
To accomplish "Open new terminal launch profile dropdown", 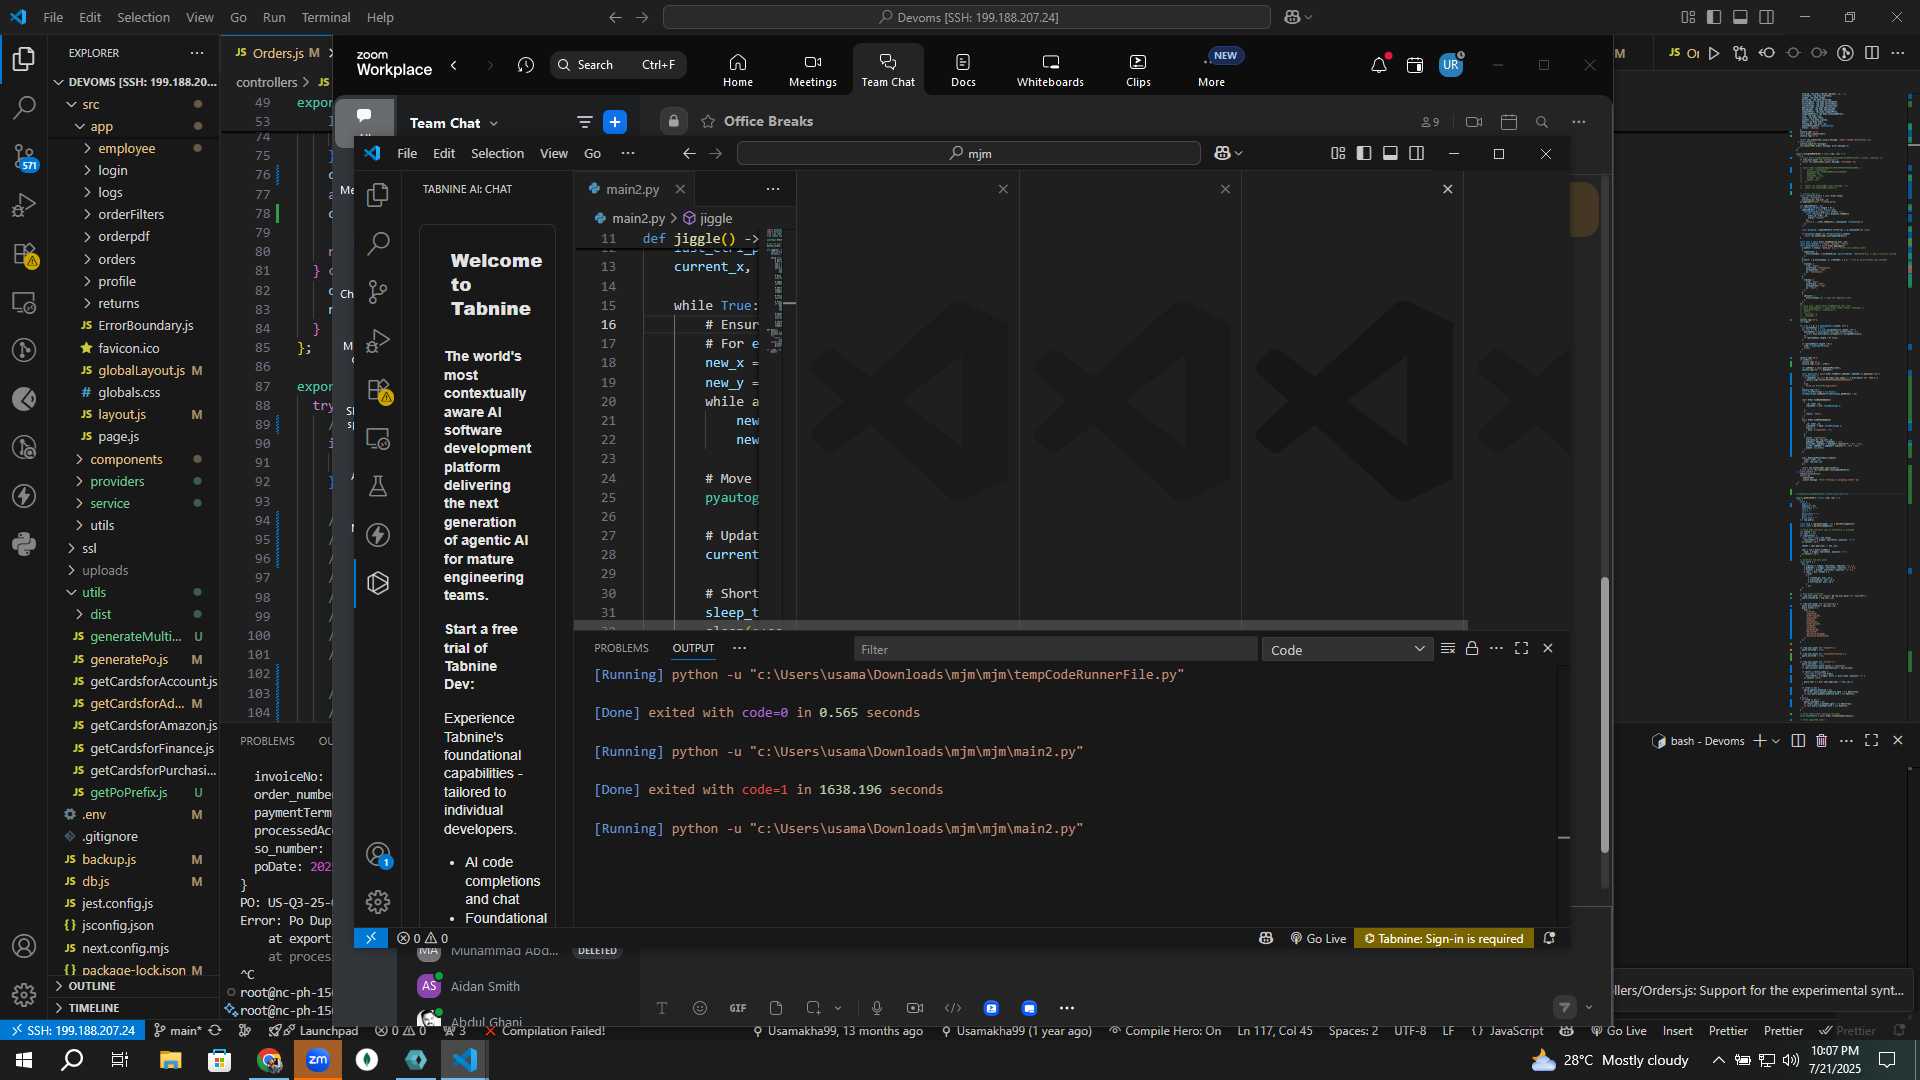I will tap(1776, 741).
